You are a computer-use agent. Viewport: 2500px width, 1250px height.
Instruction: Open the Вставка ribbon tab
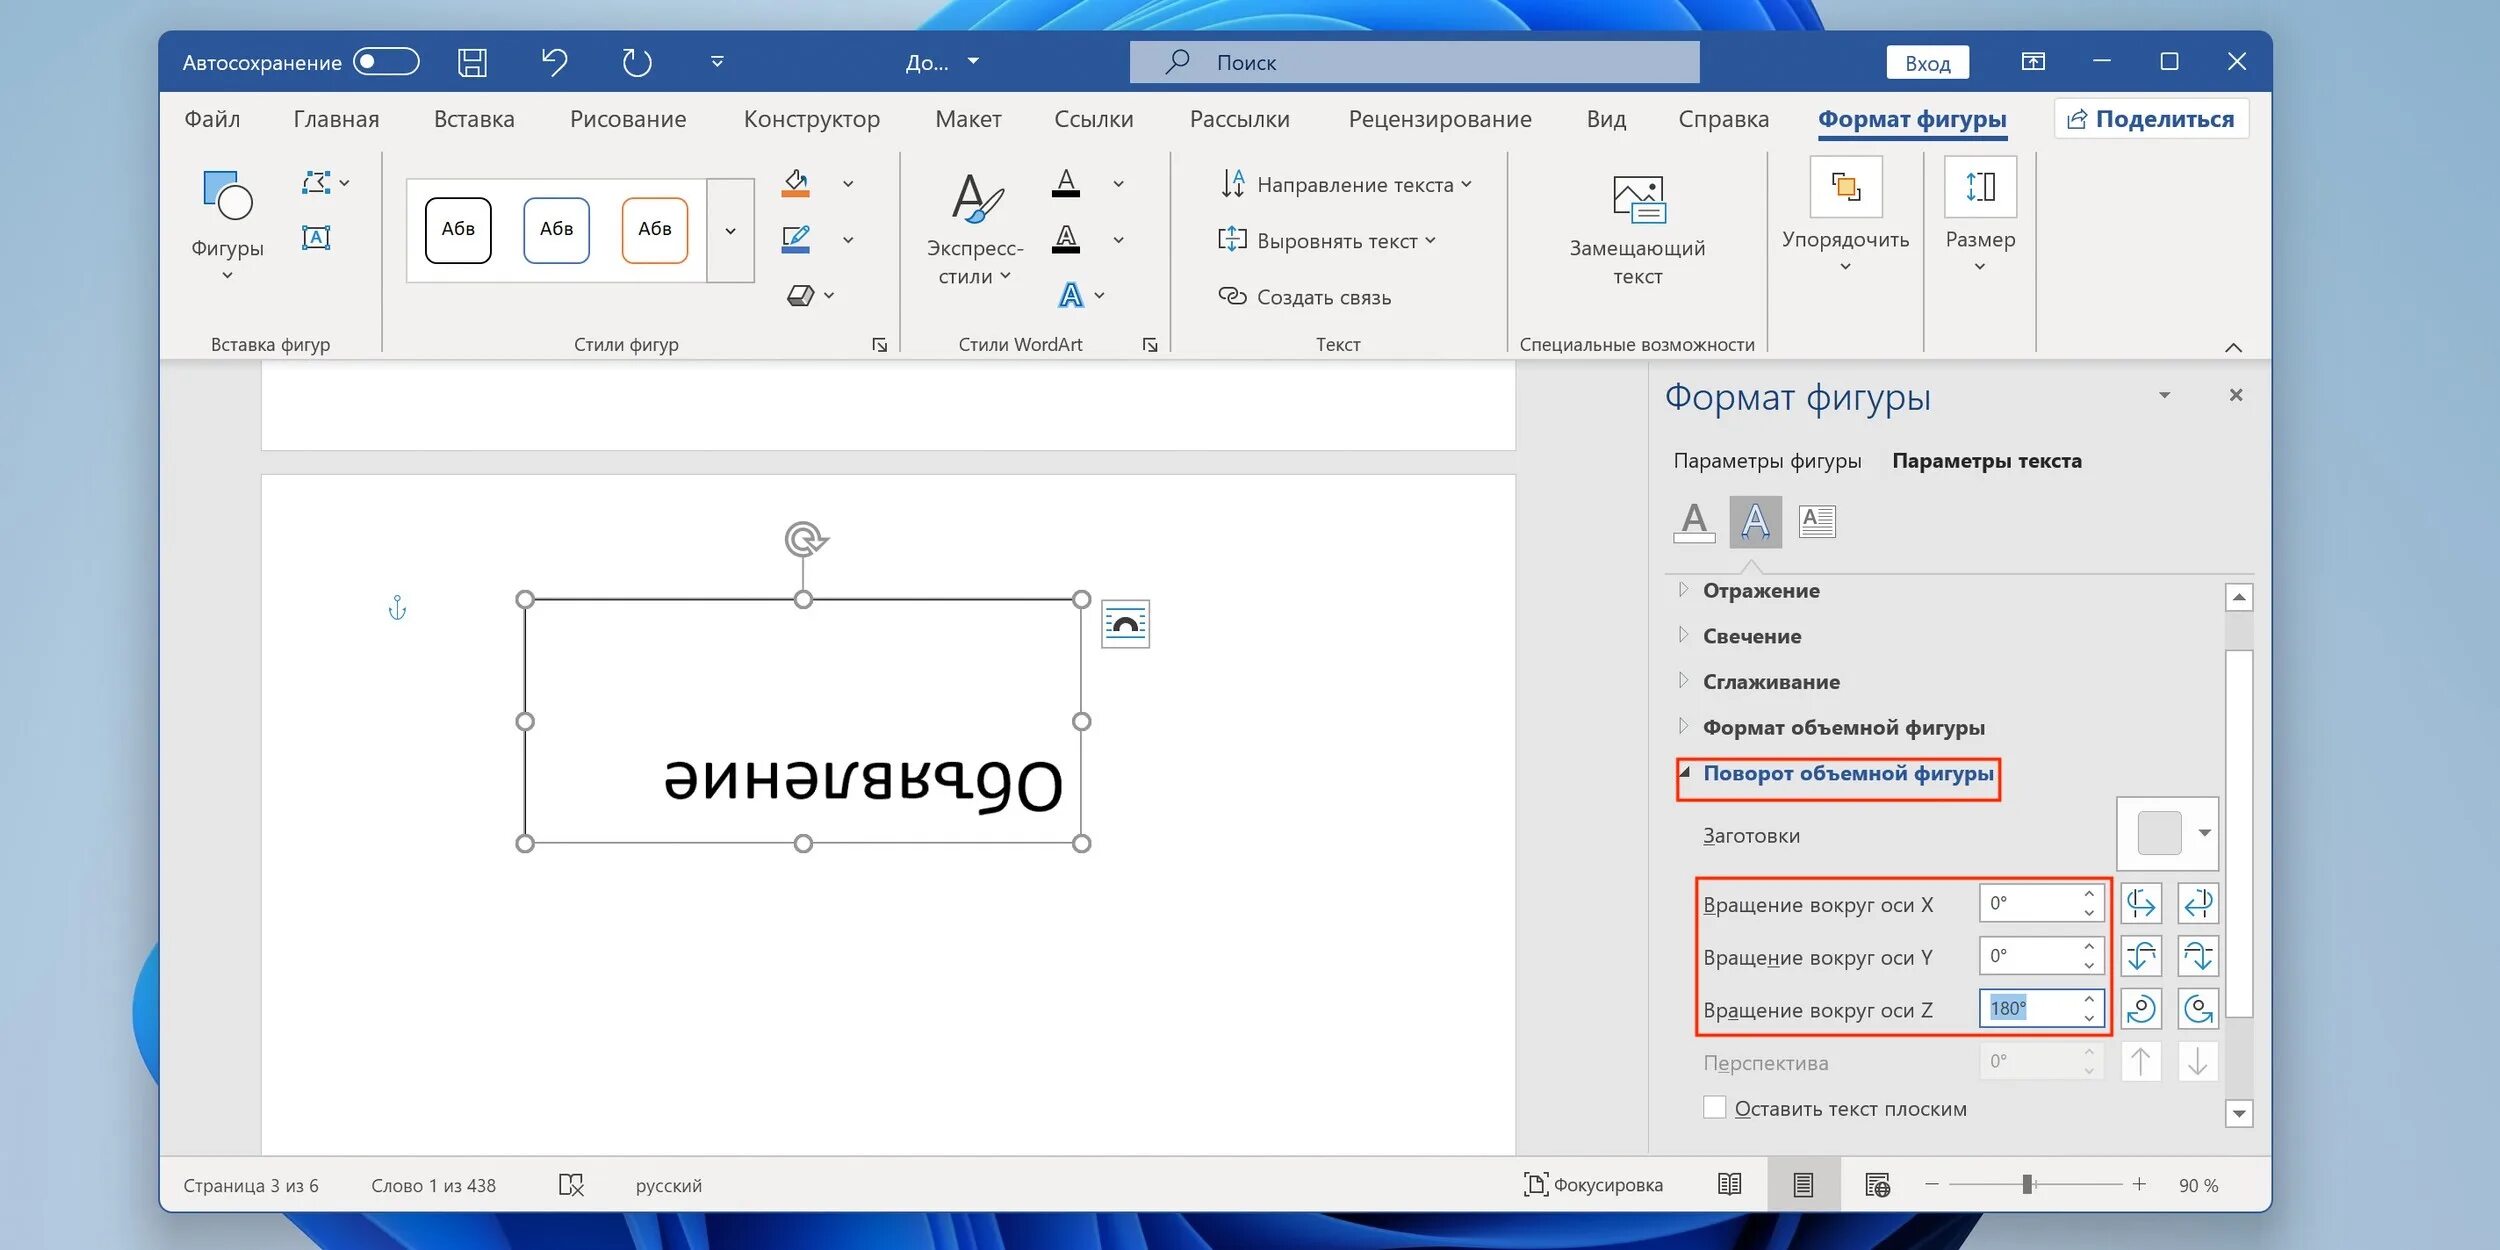(474, 119)
